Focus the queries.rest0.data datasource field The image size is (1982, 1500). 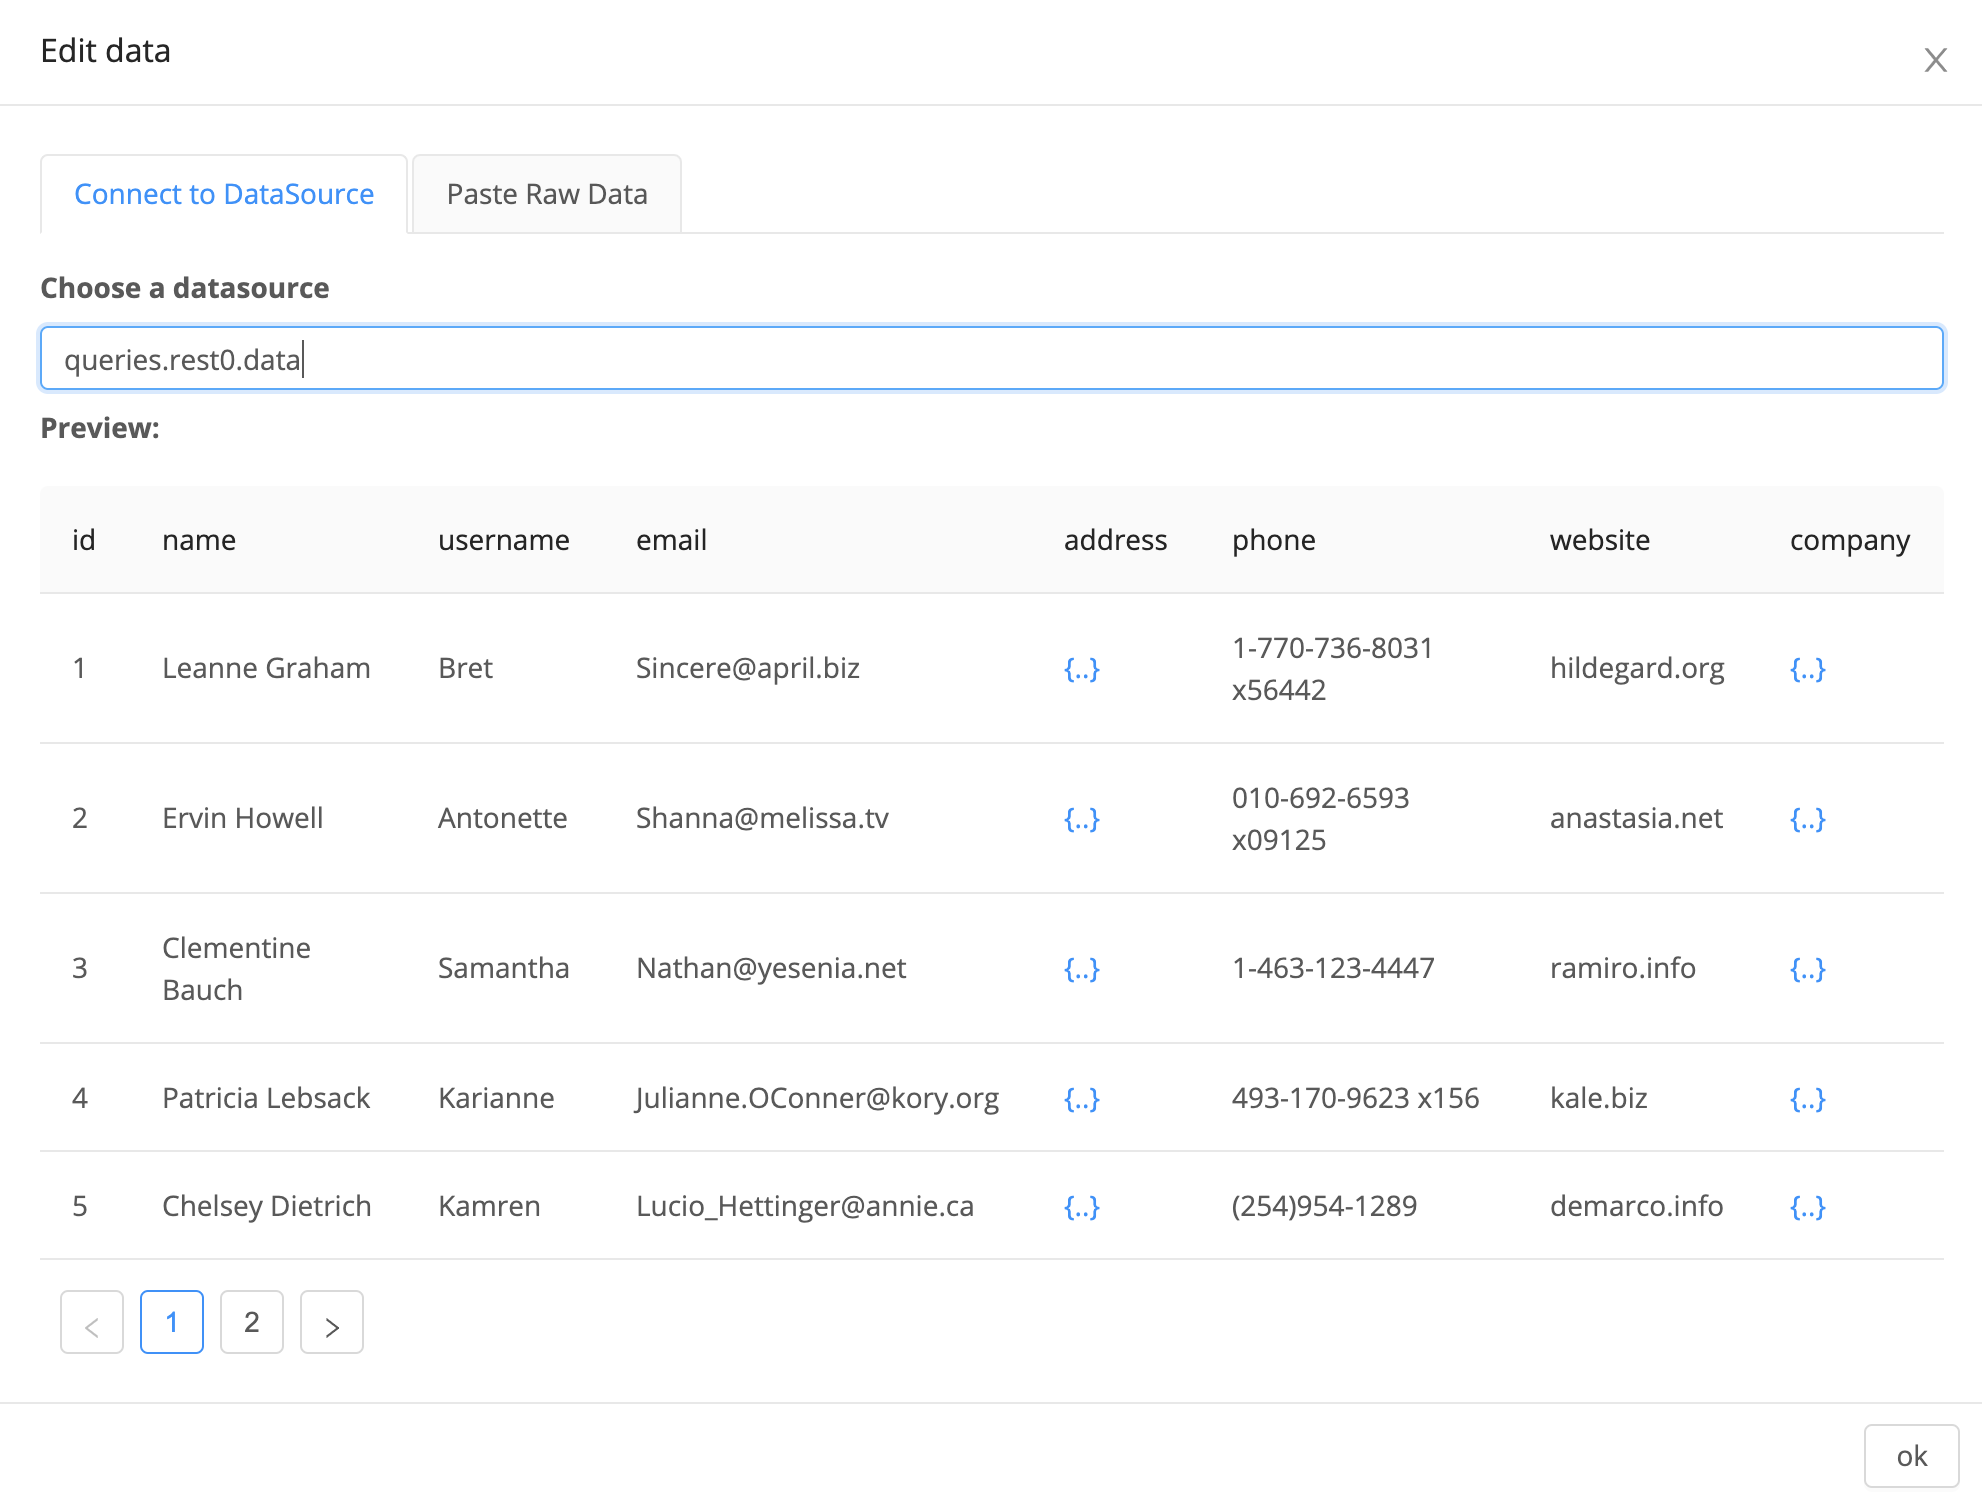[x=991, y=358]
